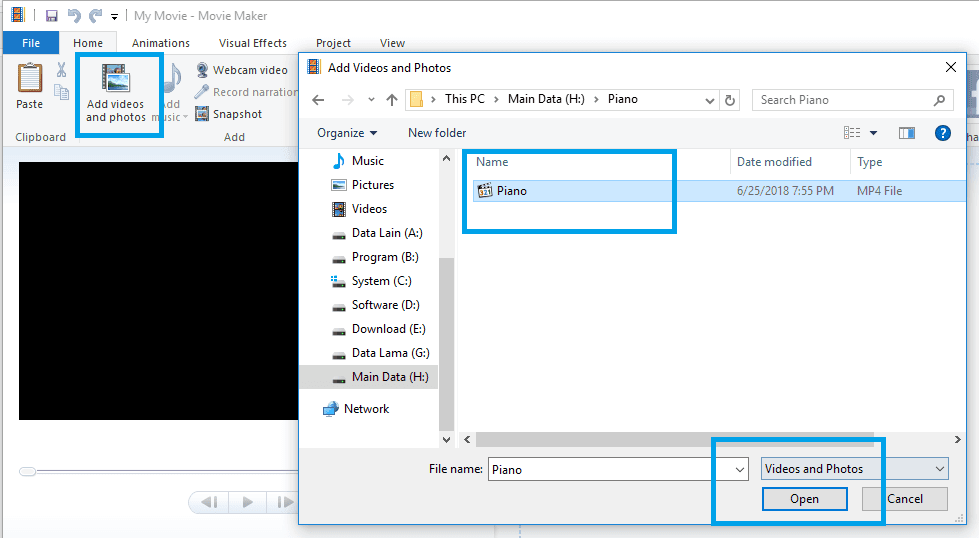
Task: Select System (C:) drive
Action: coord(371,281)
